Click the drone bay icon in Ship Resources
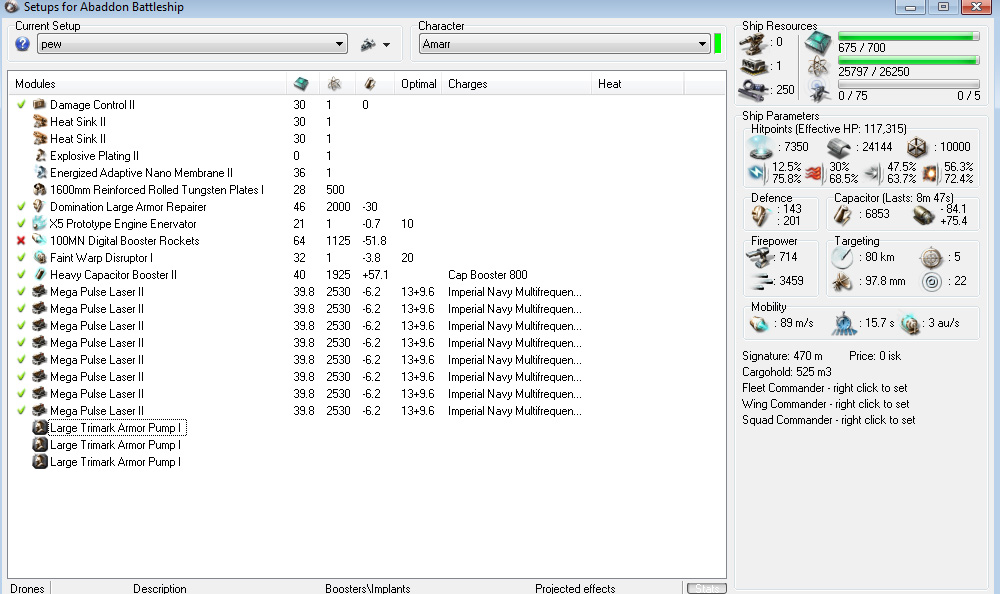Viewport: 1000px width, 594px height. pos(818,91)
